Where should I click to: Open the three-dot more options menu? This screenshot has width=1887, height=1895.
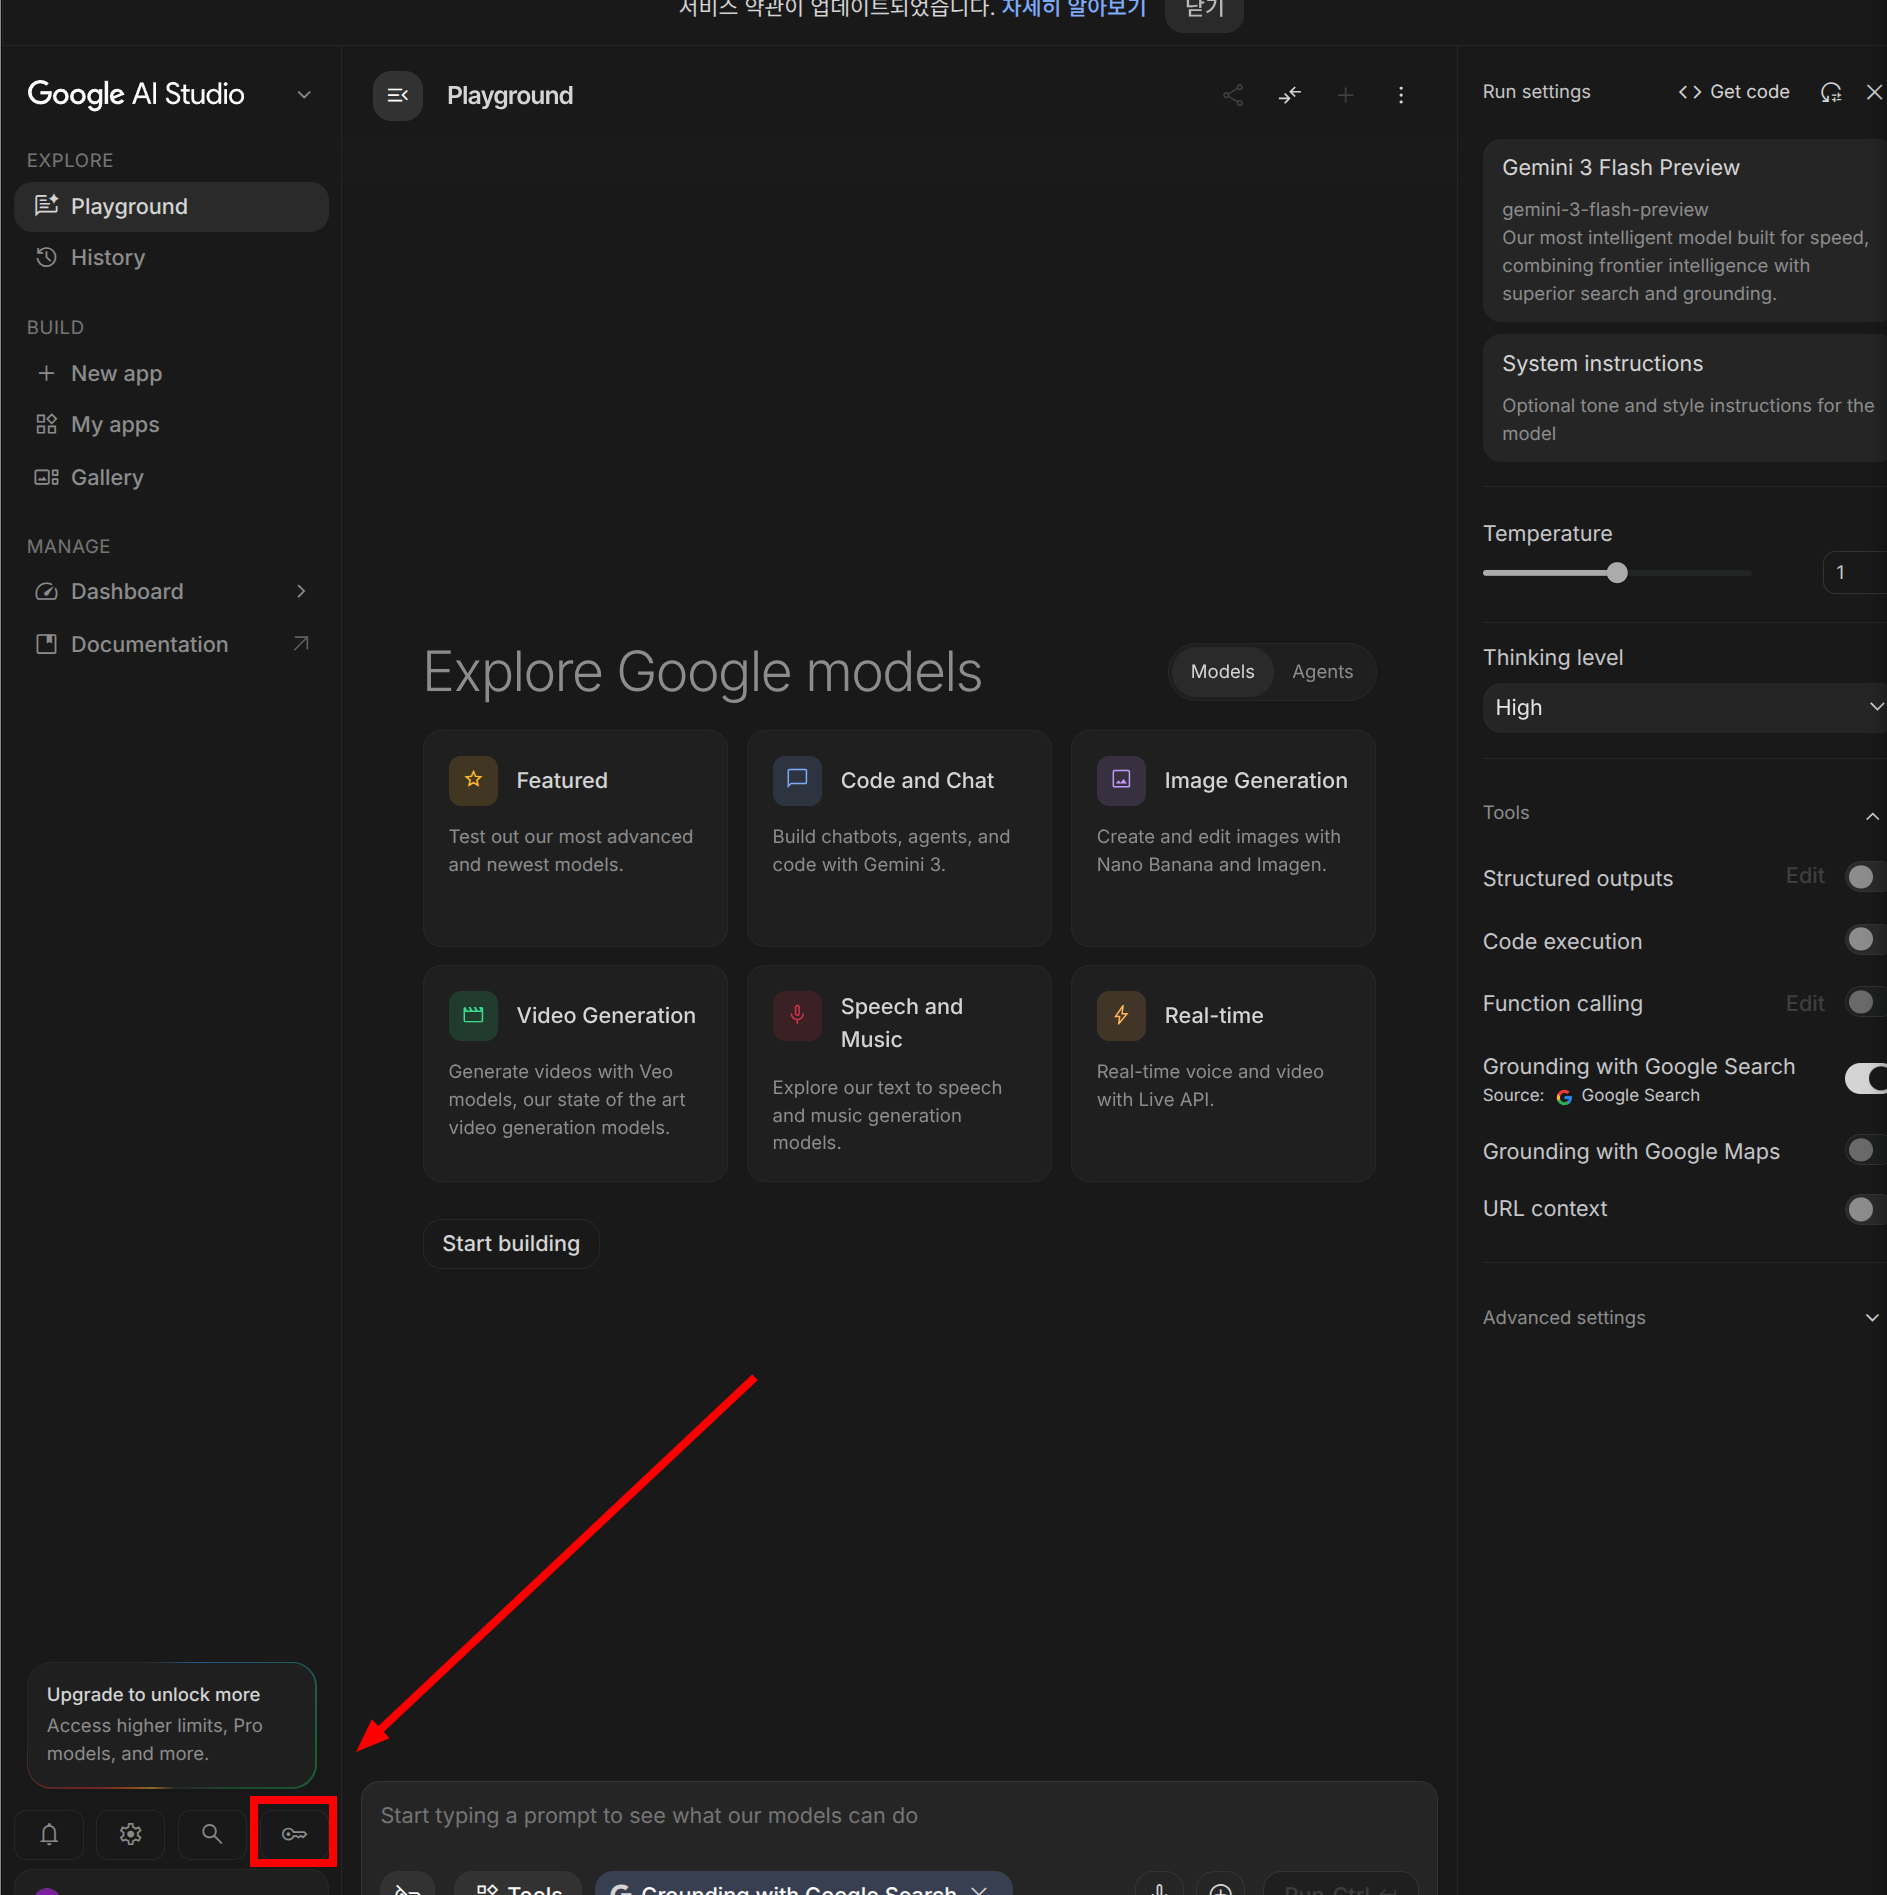[x=1401, y=95]
